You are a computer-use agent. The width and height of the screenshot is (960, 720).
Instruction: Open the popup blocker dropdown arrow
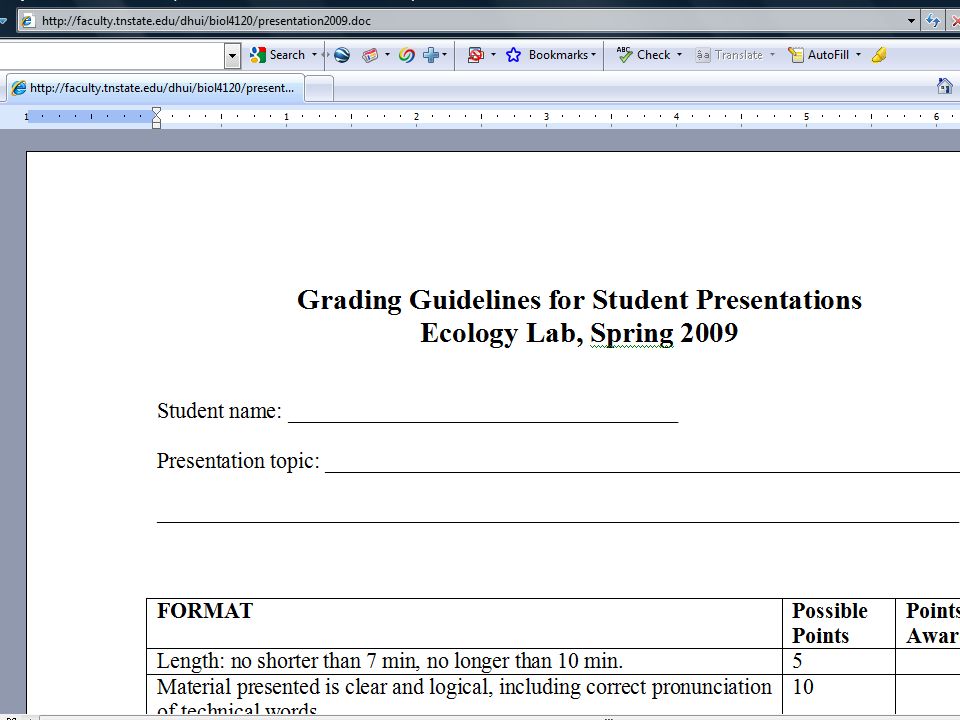click(493, 55)
